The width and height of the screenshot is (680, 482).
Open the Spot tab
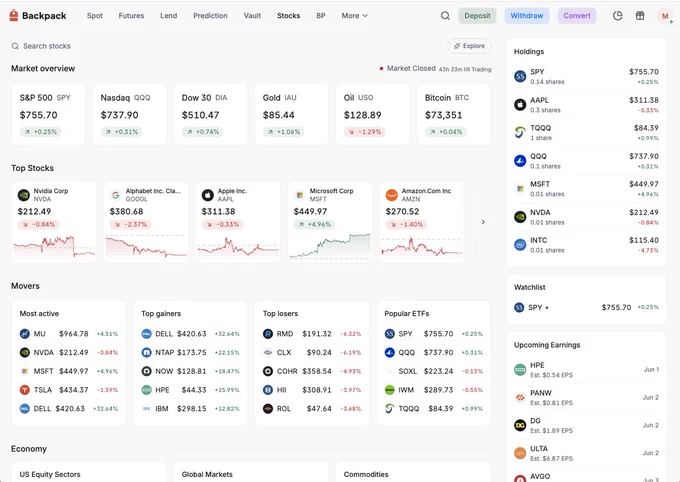(x=95, y=16)
